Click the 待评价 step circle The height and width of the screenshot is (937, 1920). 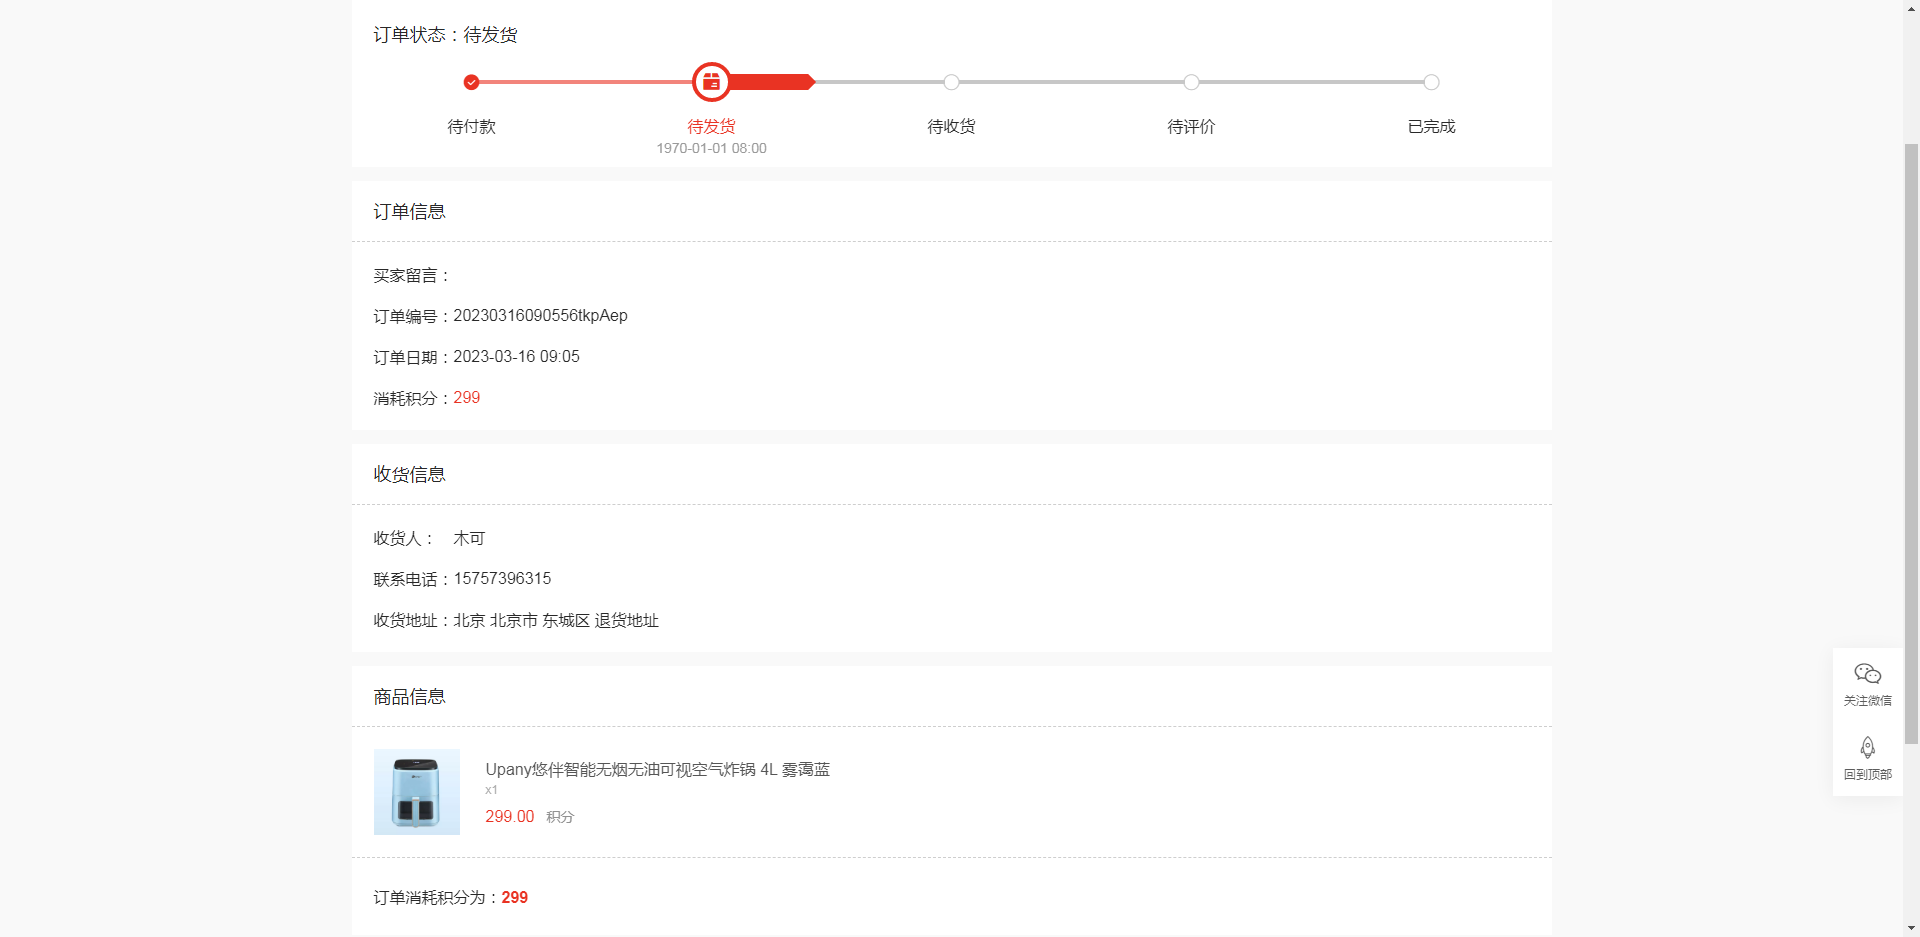click(1191, 82)
